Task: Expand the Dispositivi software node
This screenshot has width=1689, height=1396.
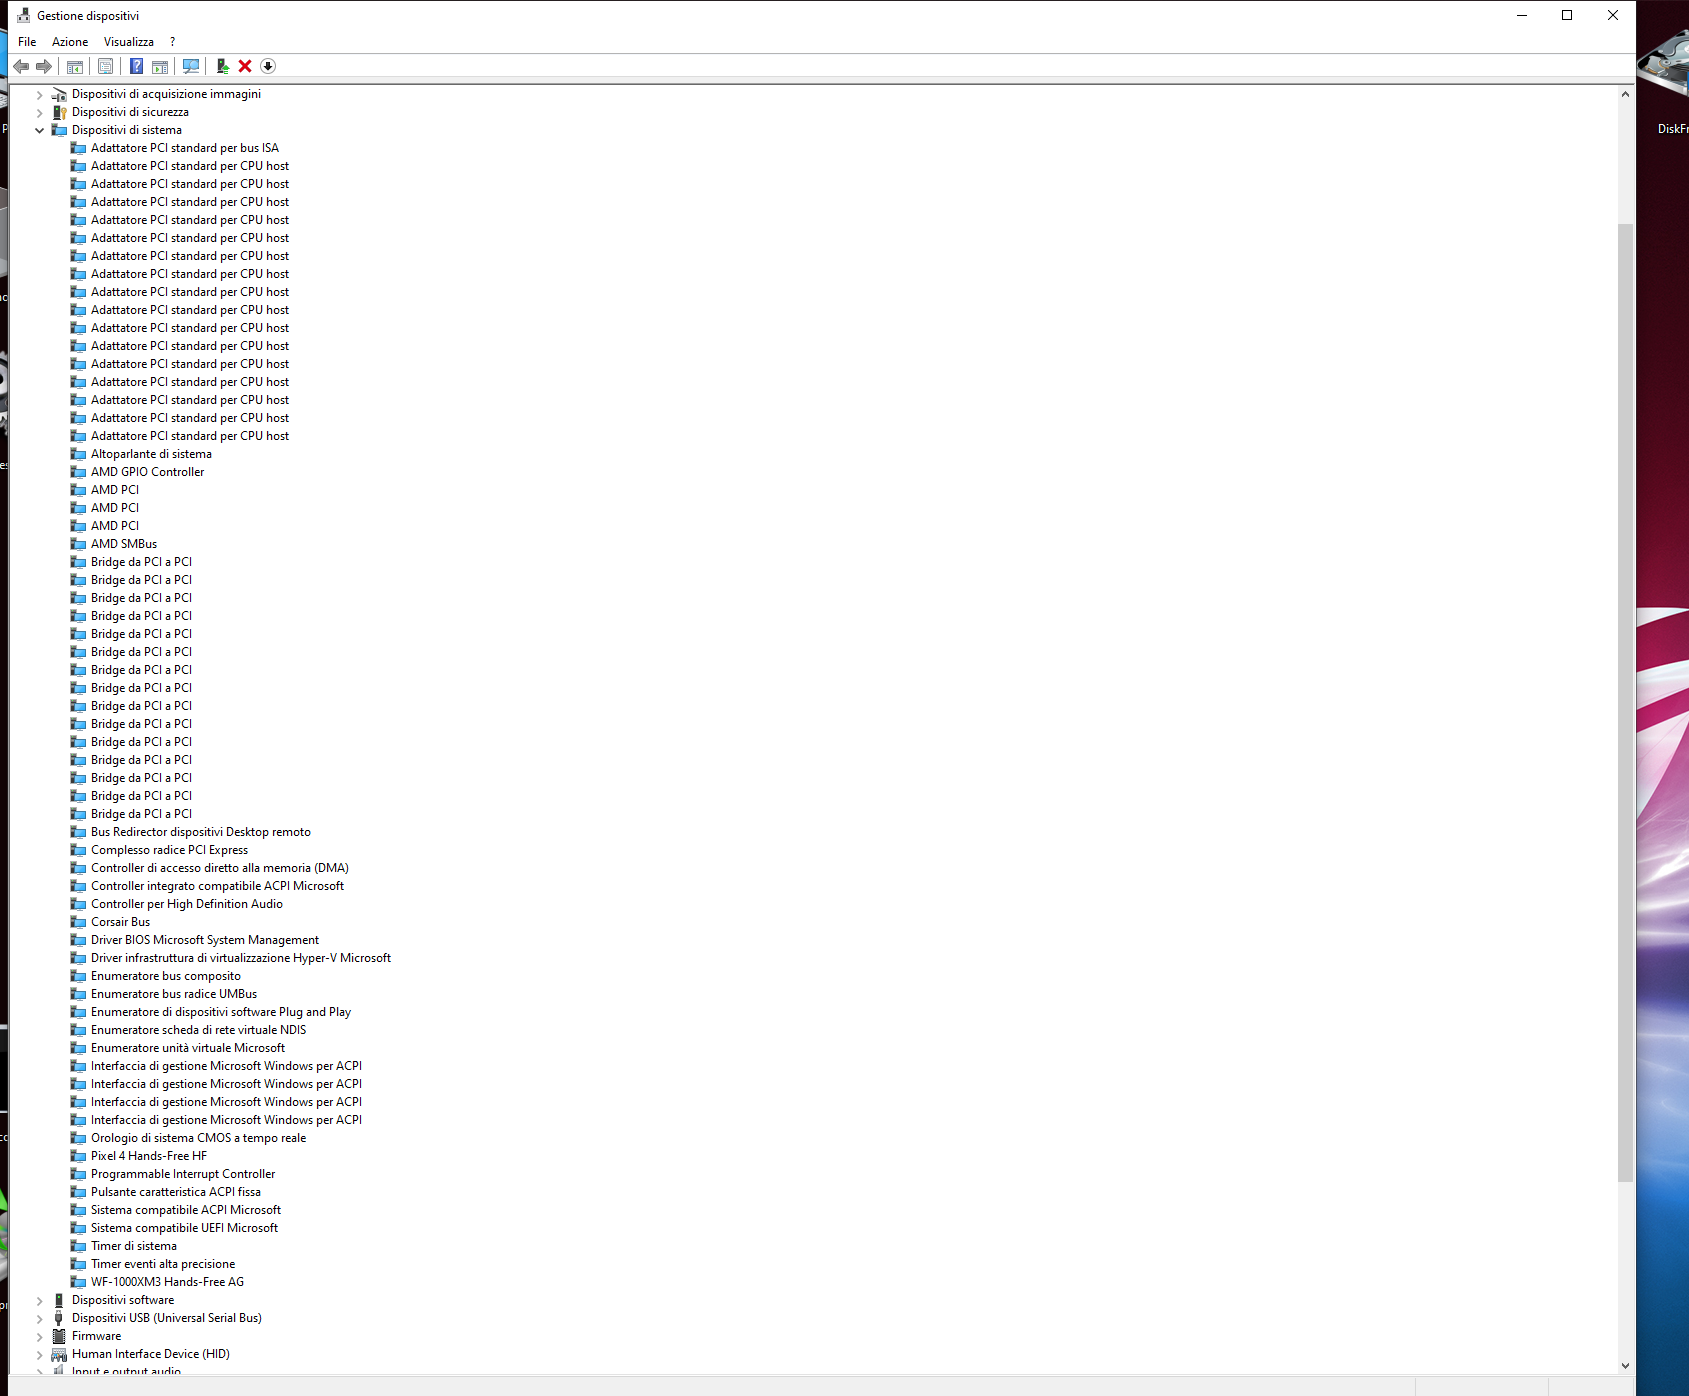Action: click(40, 1300)
